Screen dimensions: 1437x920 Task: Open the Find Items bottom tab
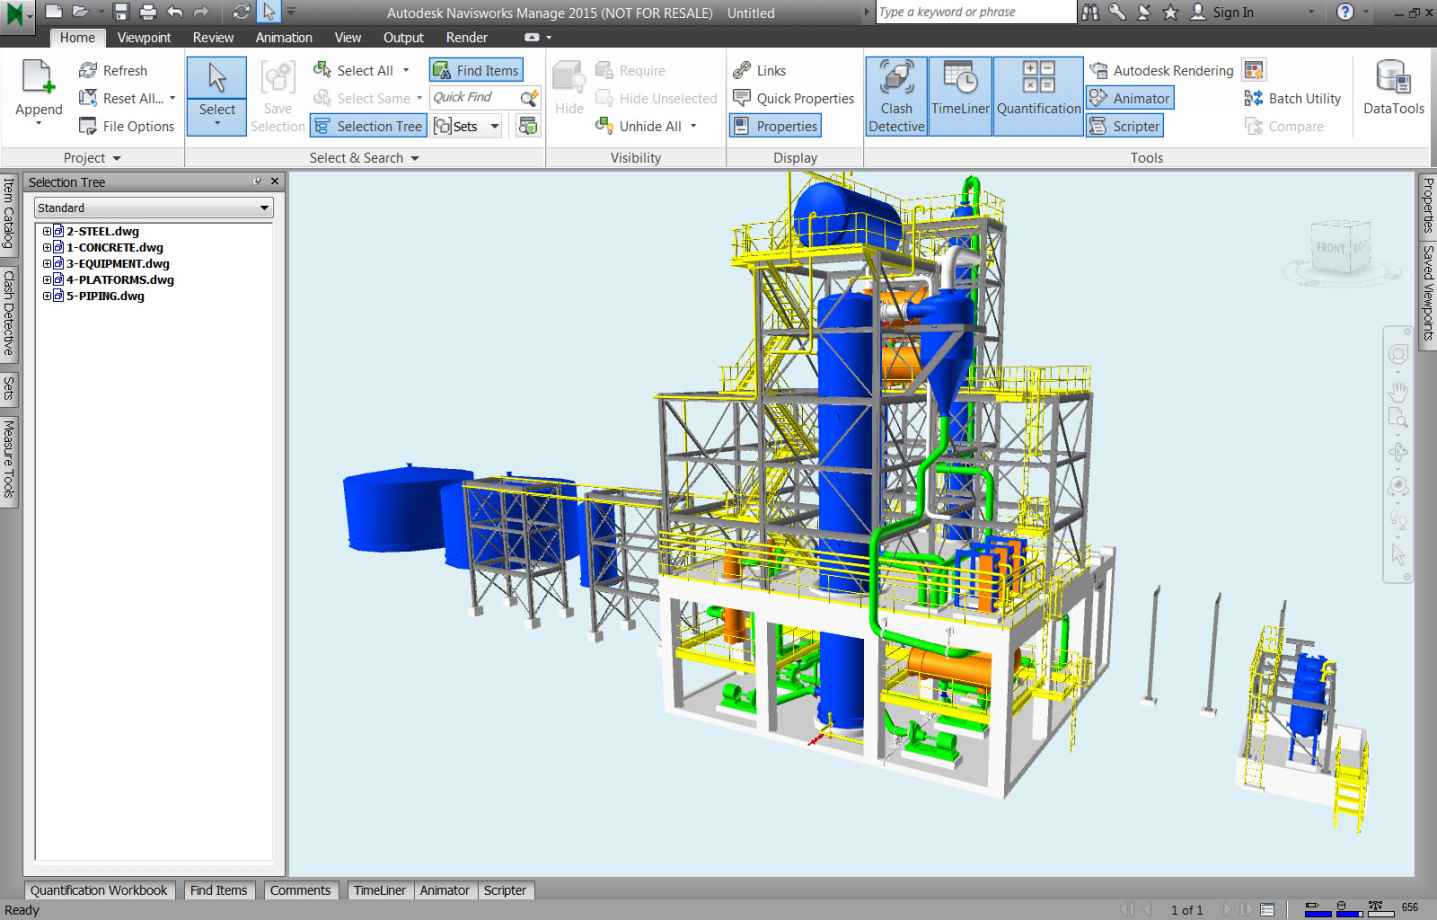pos(218,890)
